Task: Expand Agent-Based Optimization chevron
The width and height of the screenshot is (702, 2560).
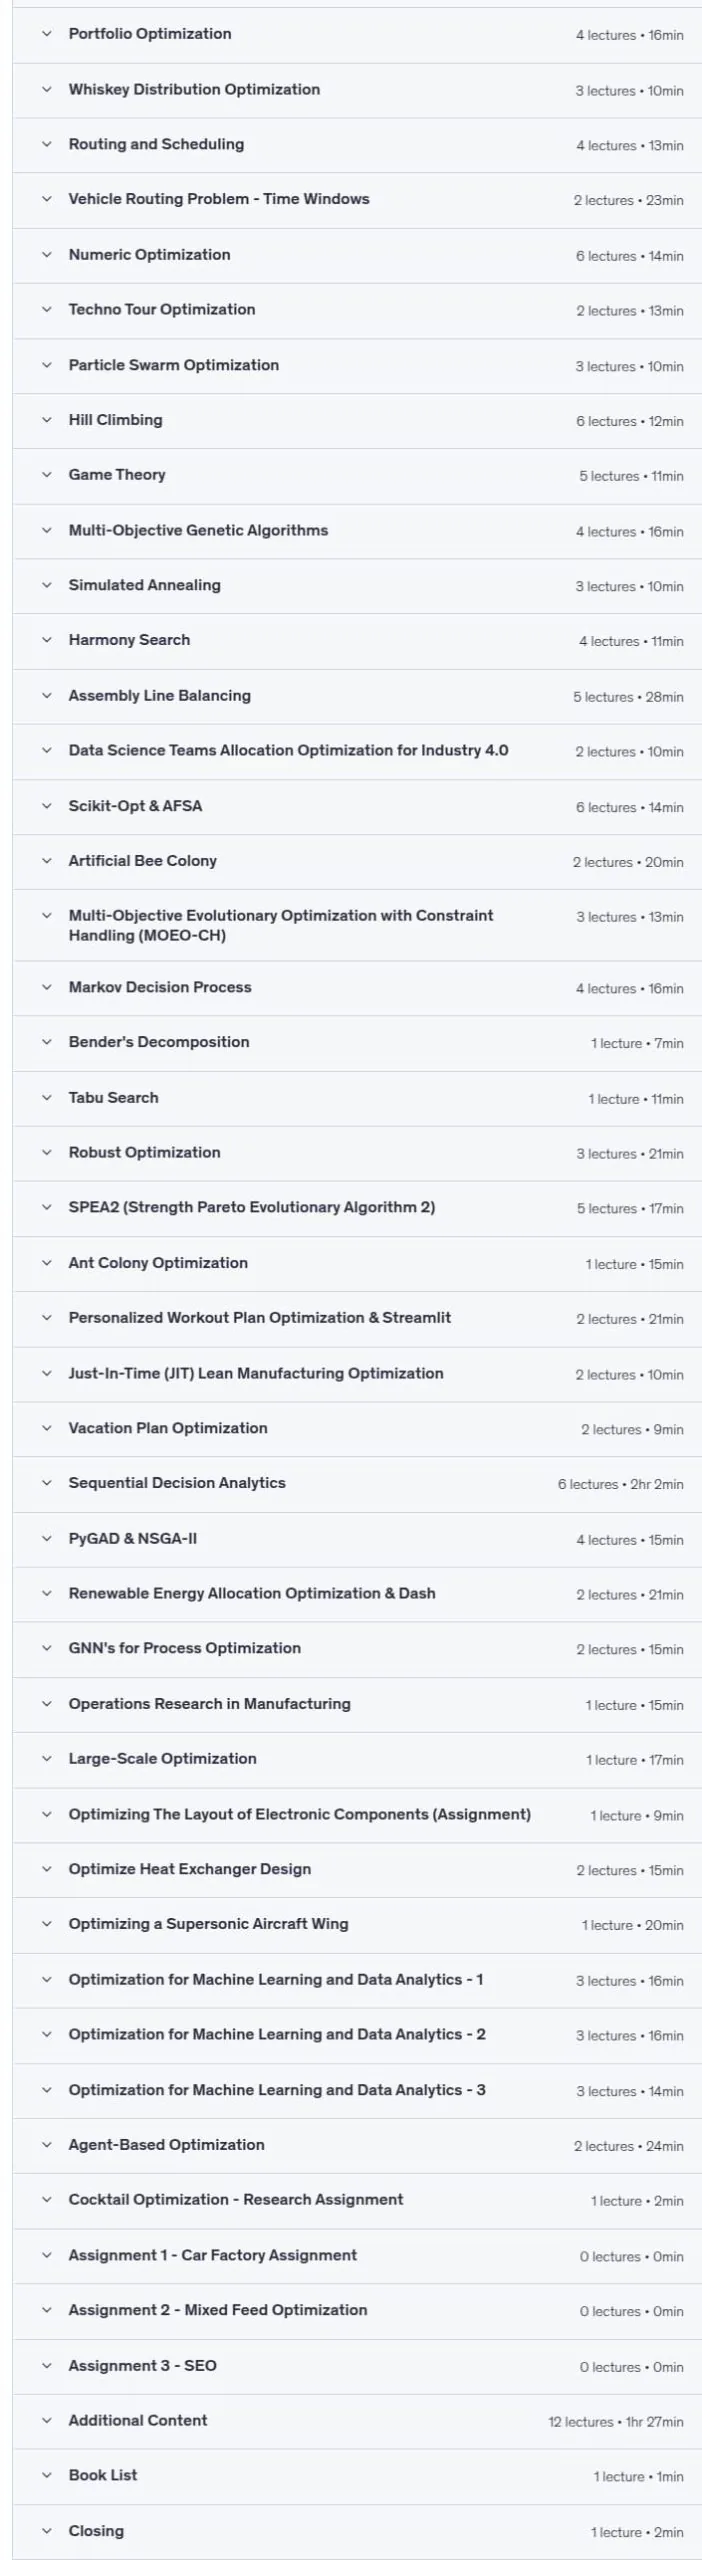Action: point(46,2145)
